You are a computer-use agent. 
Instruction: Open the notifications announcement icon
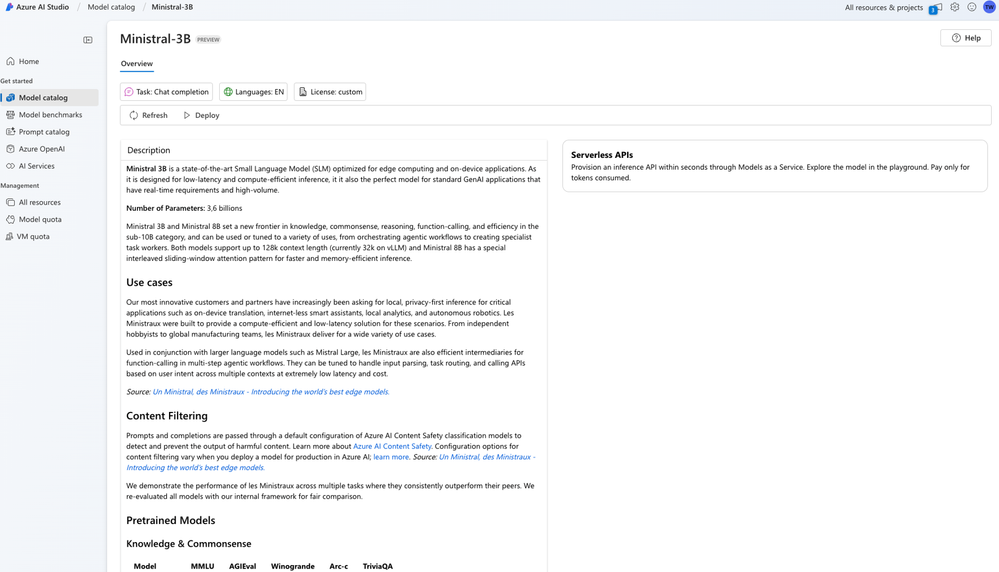coord(935,8)
